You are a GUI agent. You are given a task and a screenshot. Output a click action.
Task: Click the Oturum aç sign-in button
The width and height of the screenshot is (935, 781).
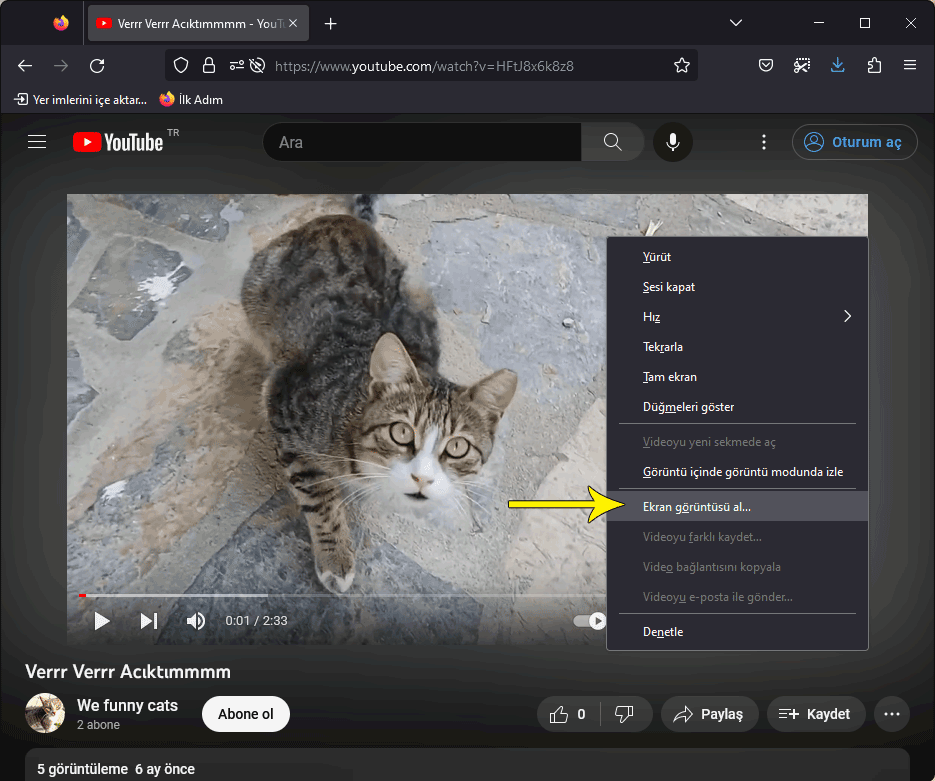pyautogui.click(x=854, y=142)
